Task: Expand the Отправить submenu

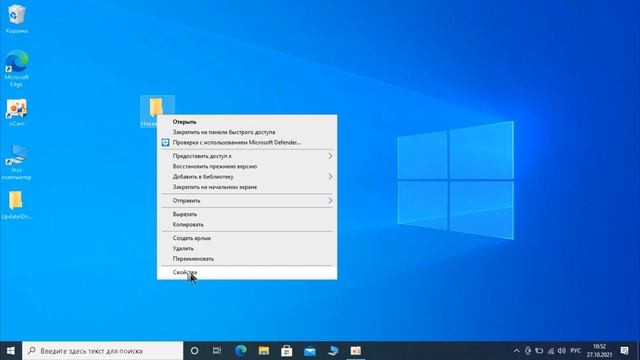Action: [247, 200]
